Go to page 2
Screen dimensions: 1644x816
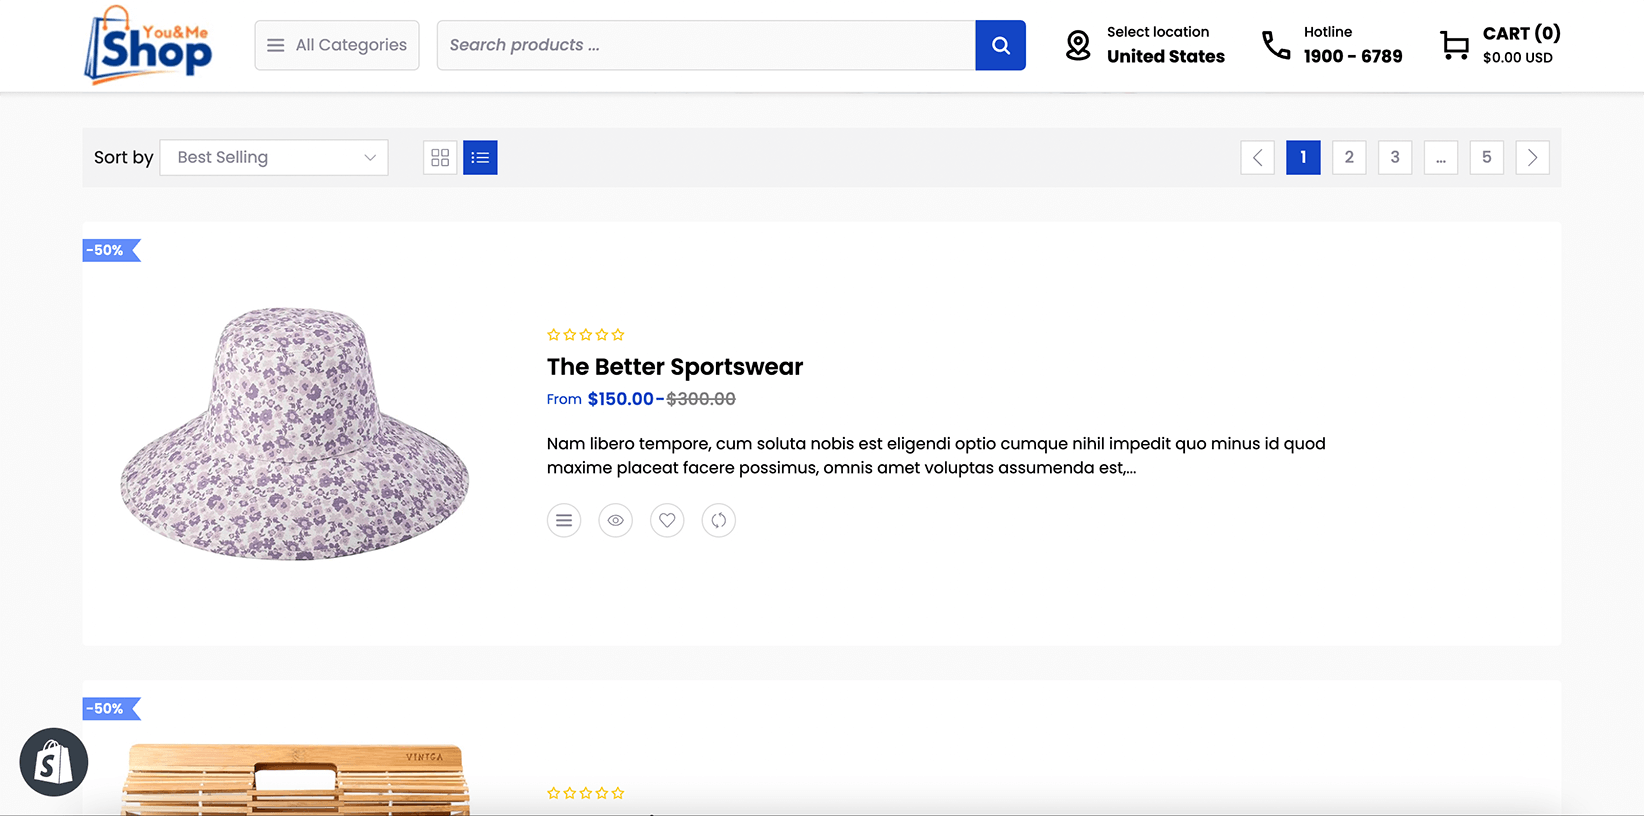pos(1349,157)
